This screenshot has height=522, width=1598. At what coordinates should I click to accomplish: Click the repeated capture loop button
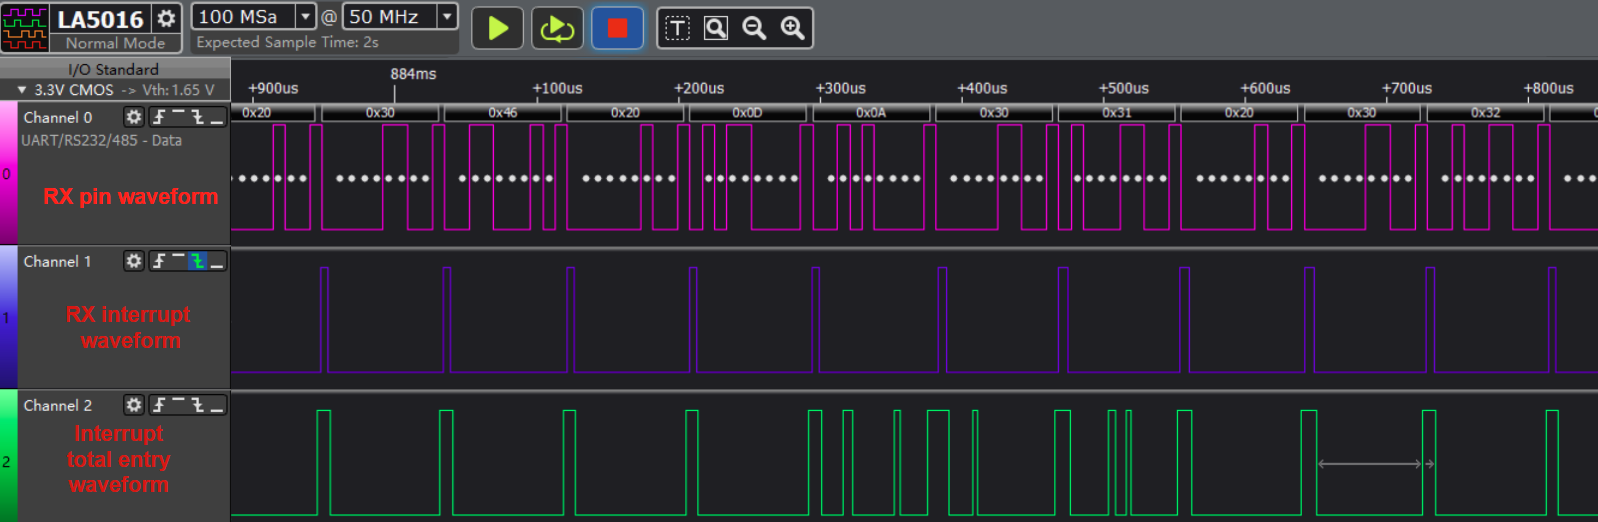556,28
